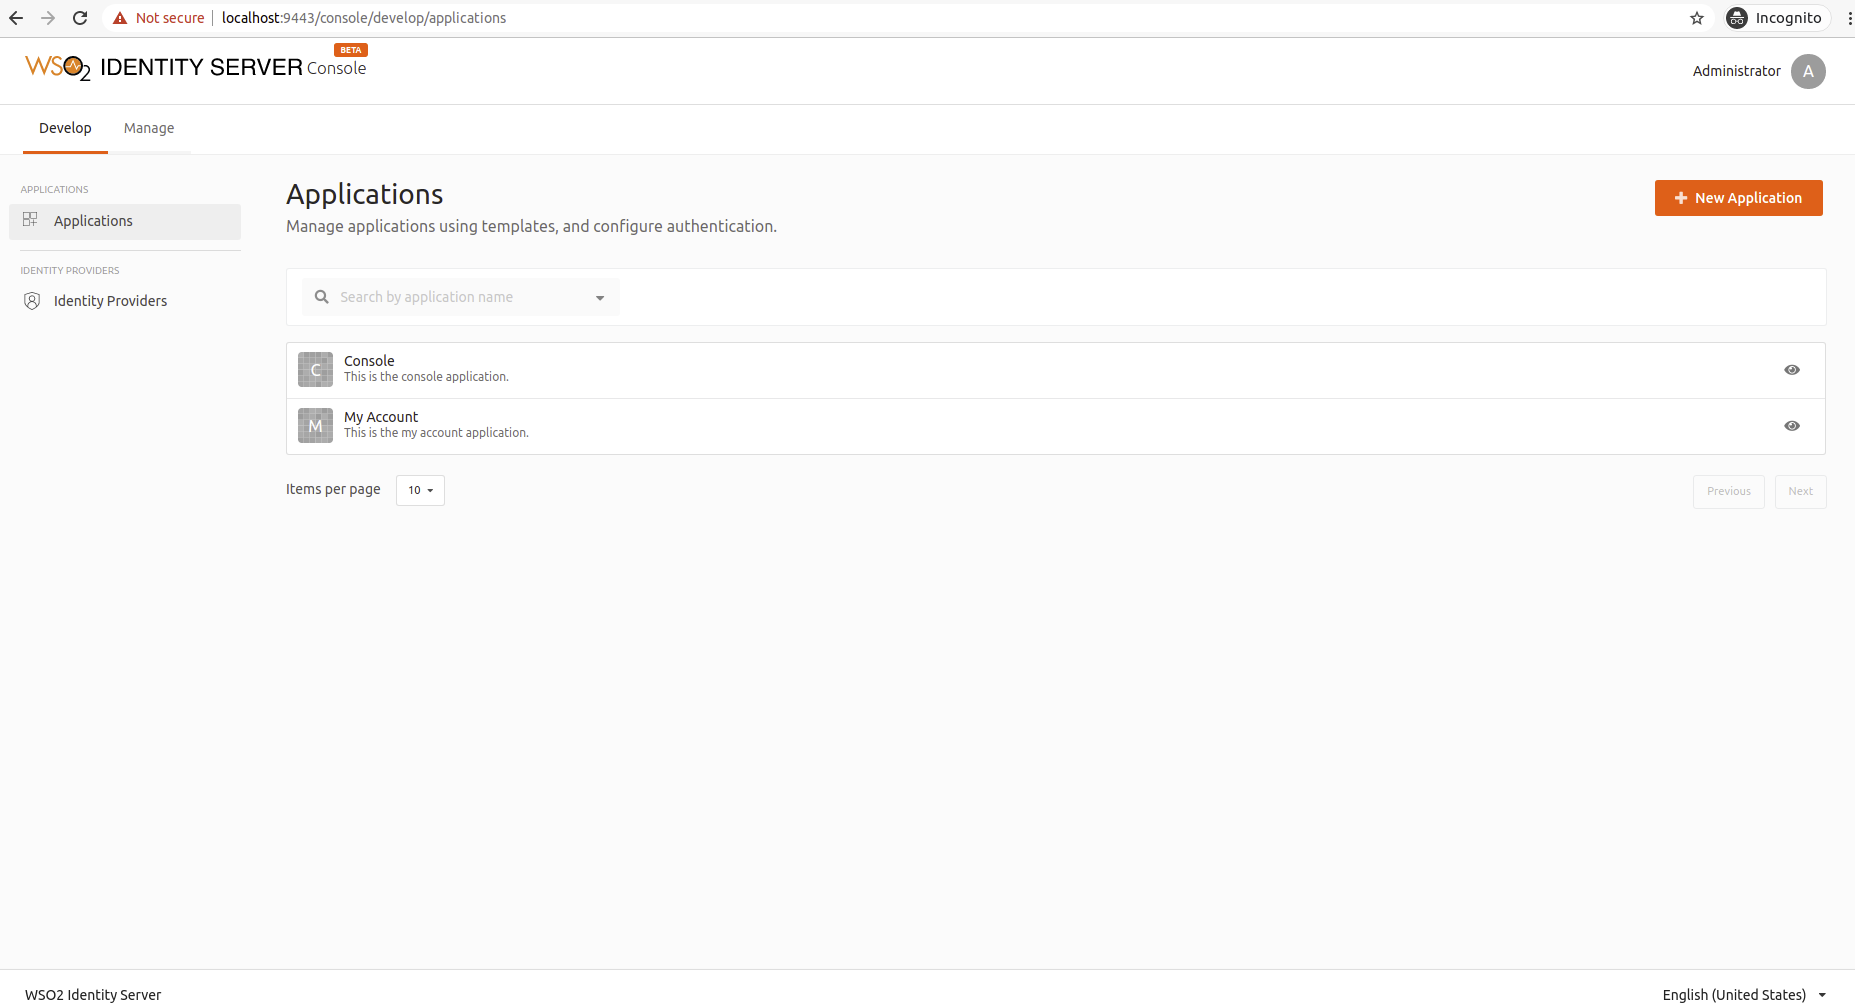Reveal details of the Console application
This screenshot has height=1008, width=1855.
click(x=1791, y=369)
